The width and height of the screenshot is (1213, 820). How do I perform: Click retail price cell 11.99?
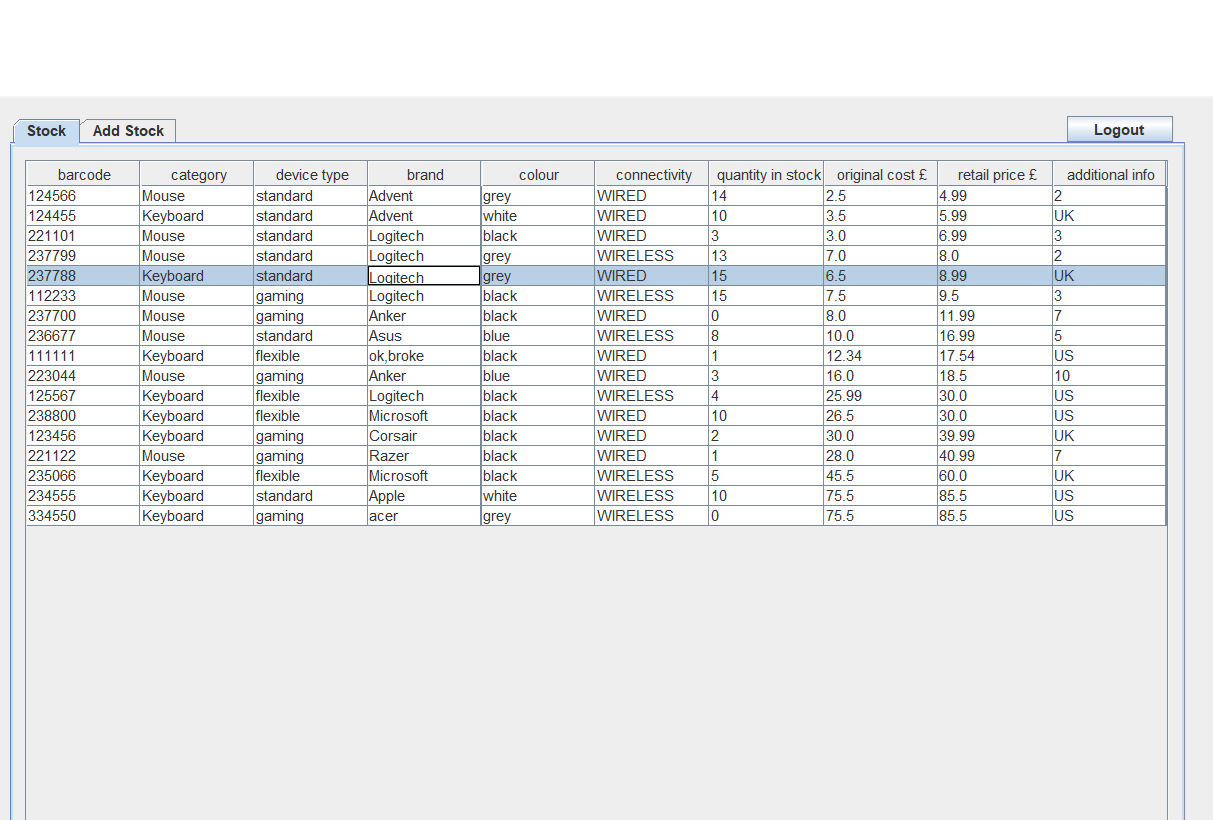point(995,316)
